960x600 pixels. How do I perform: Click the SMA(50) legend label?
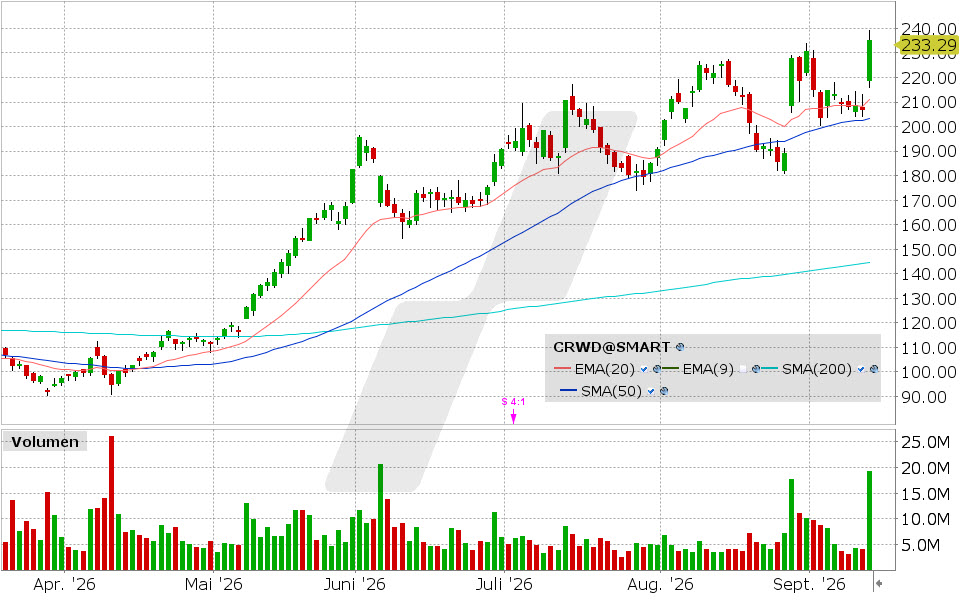611,391
